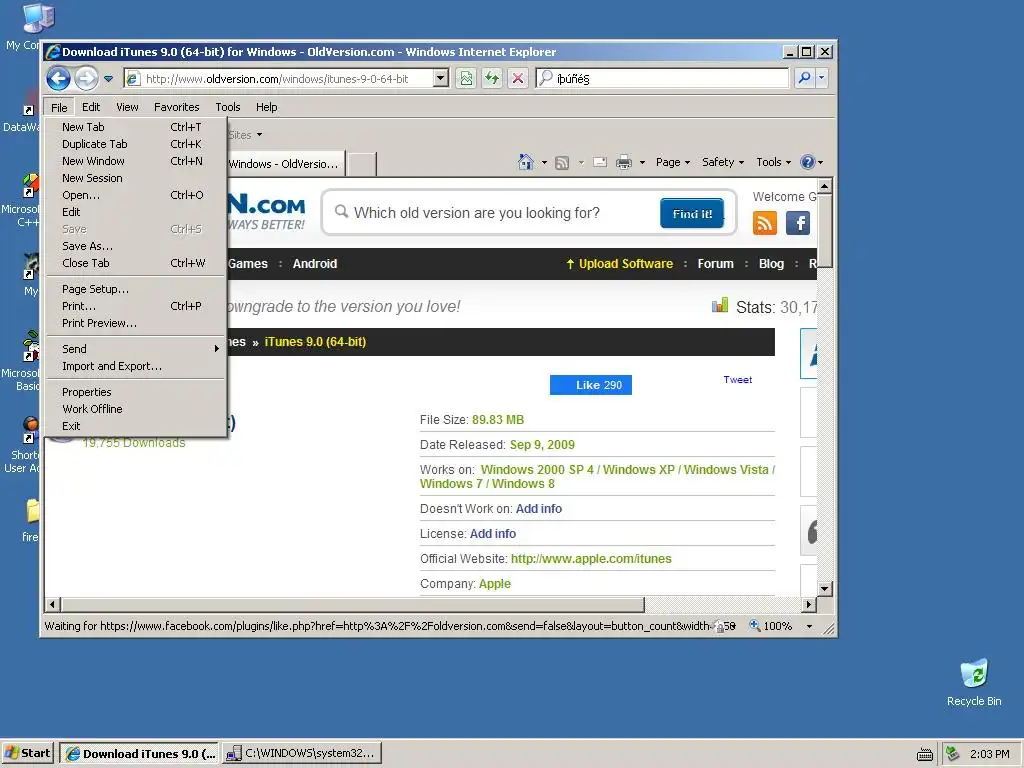The height and width of the screenshot is (768, 1024).
Task: Select New Window menu entry
Action: pos(136,161)
